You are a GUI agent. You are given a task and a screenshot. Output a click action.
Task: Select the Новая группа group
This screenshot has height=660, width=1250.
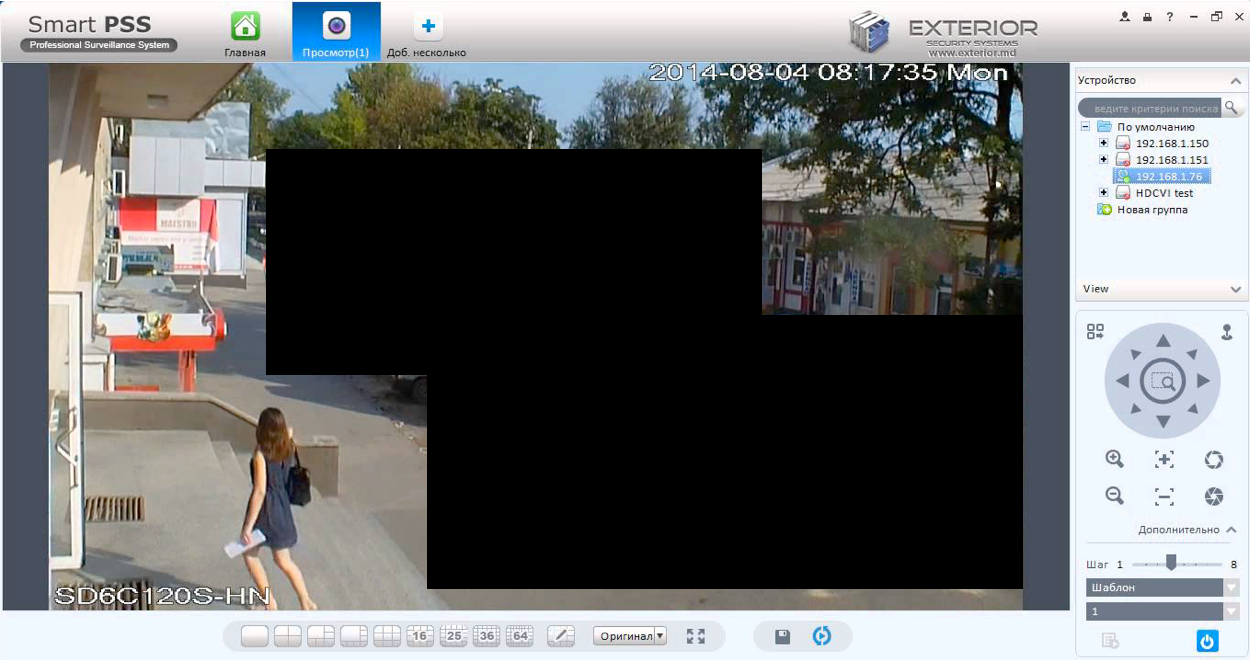1152,210
